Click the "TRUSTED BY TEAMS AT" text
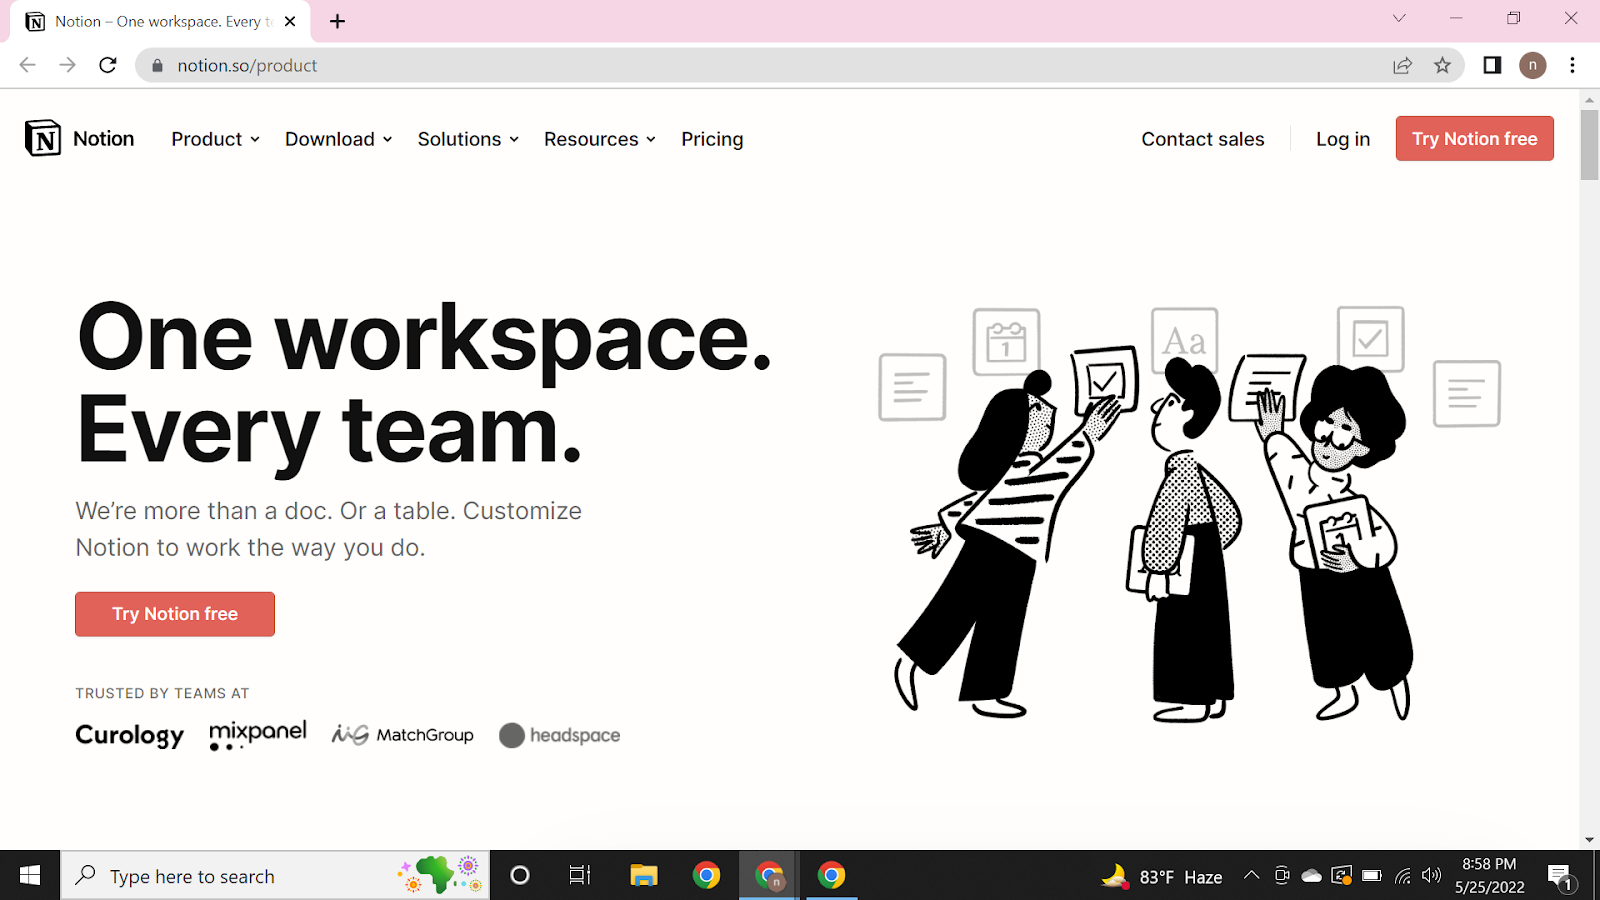 coord(162,693)
